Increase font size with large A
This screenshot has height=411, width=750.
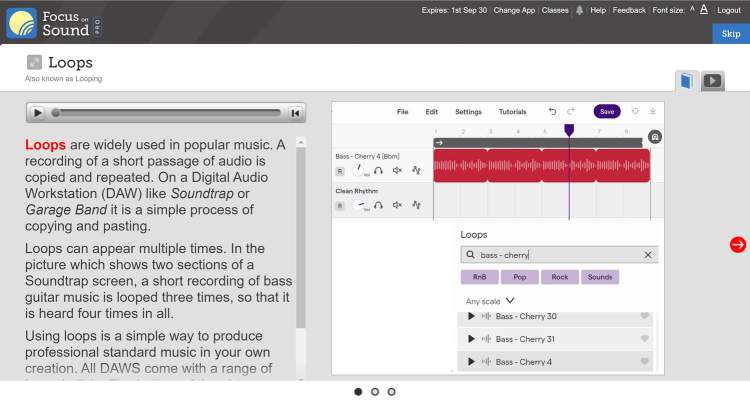pyautogui.click(x=704, y=10)
